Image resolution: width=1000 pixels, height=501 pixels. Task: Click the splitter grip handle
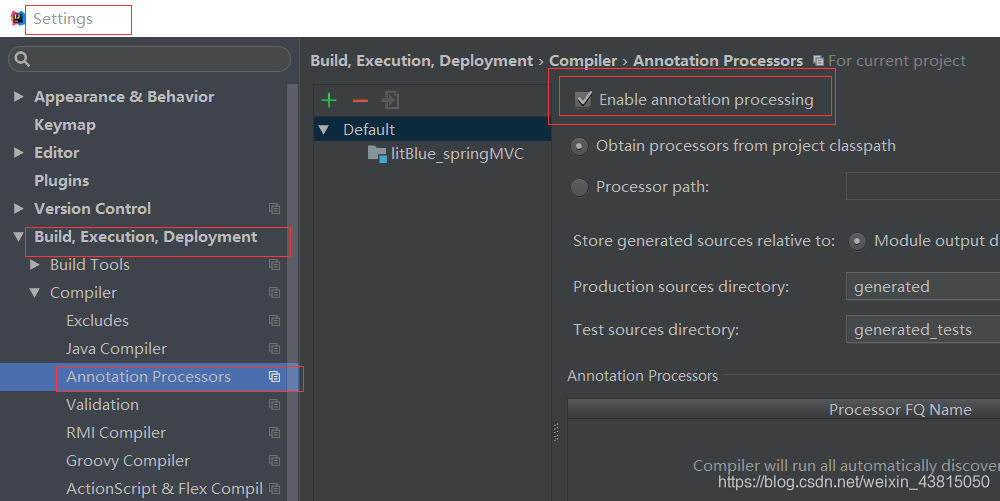click(555, 432)
